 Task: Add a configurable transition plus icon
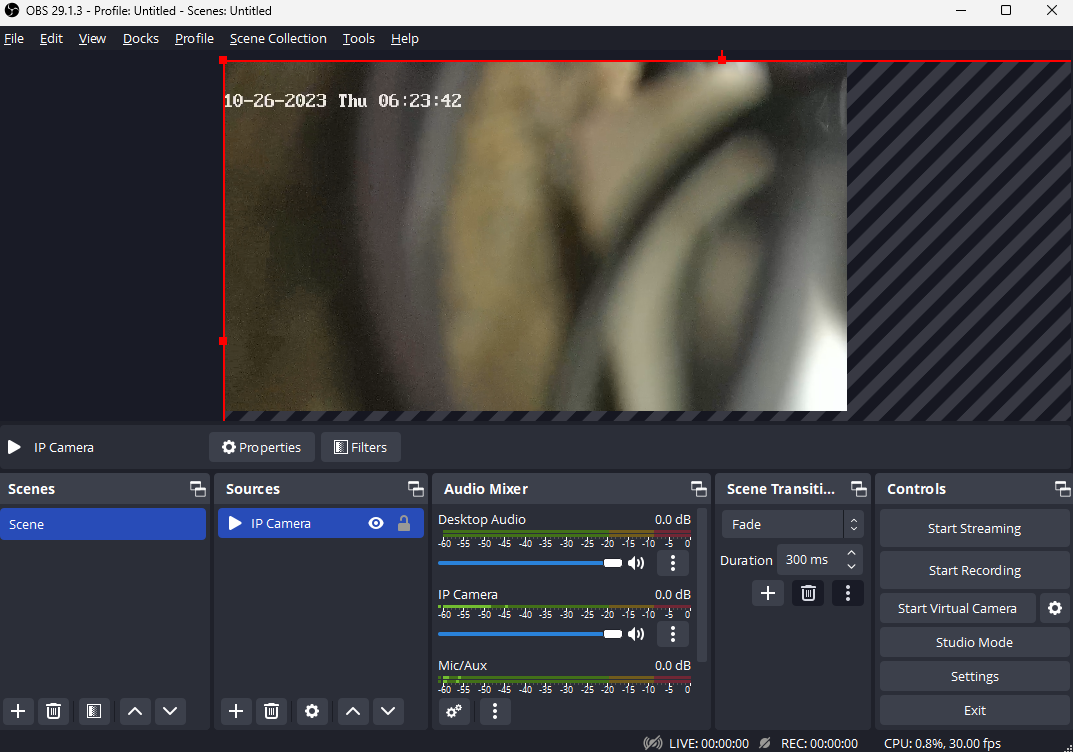(x=767, y=593)
